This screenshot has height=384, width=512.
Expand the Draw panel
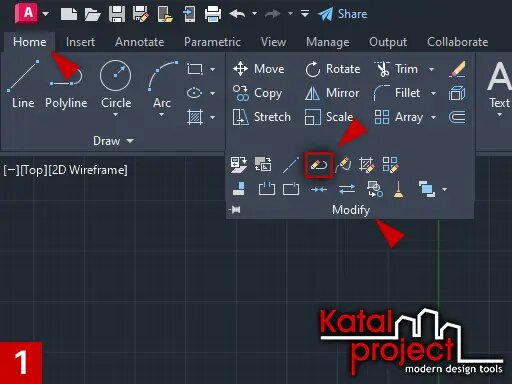pyautogui.click(x=113, y=141)
